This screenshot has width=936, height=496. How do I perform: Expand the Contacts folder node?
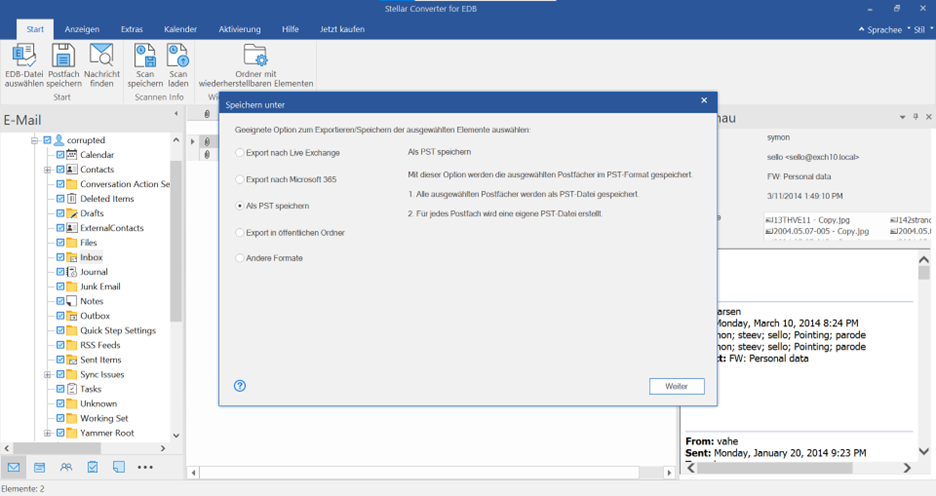48,170
